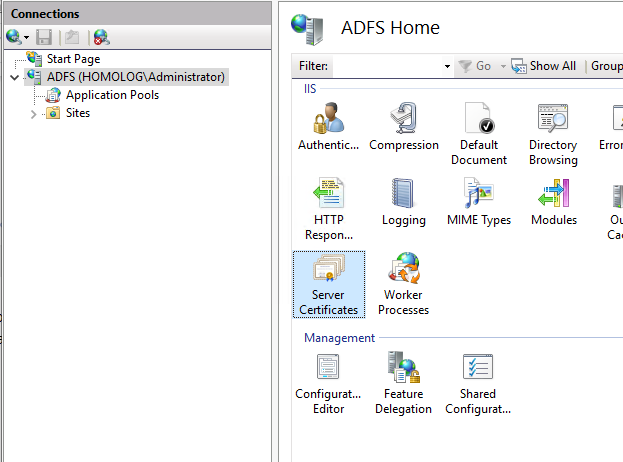Click the Group by label in filter bar
623x462 pixels.
coord(607,66)
